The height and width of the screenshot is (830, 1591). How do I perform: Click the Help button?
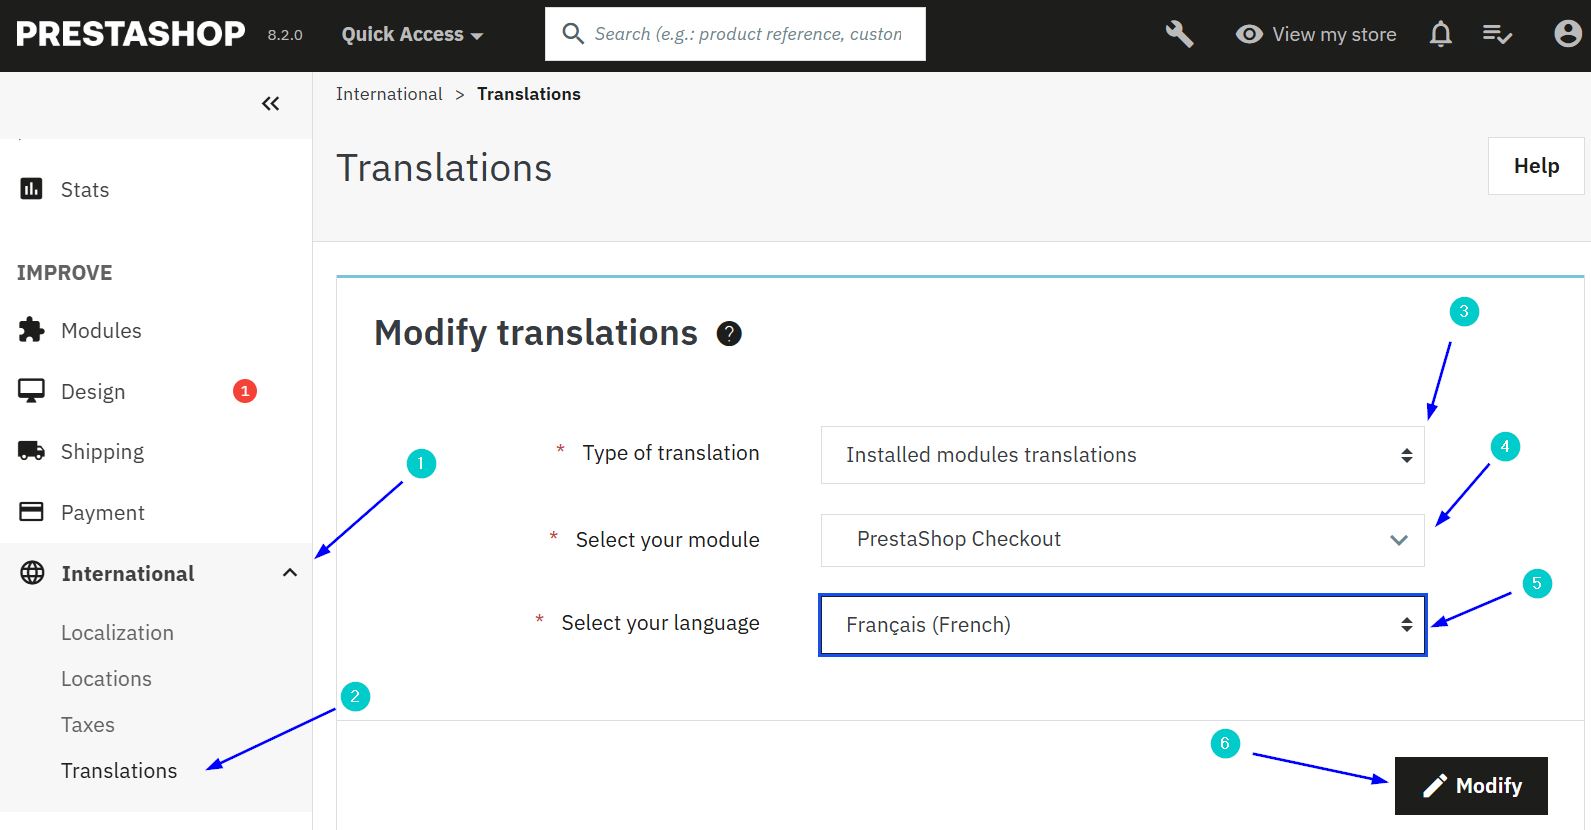[x=1535, y=166]
